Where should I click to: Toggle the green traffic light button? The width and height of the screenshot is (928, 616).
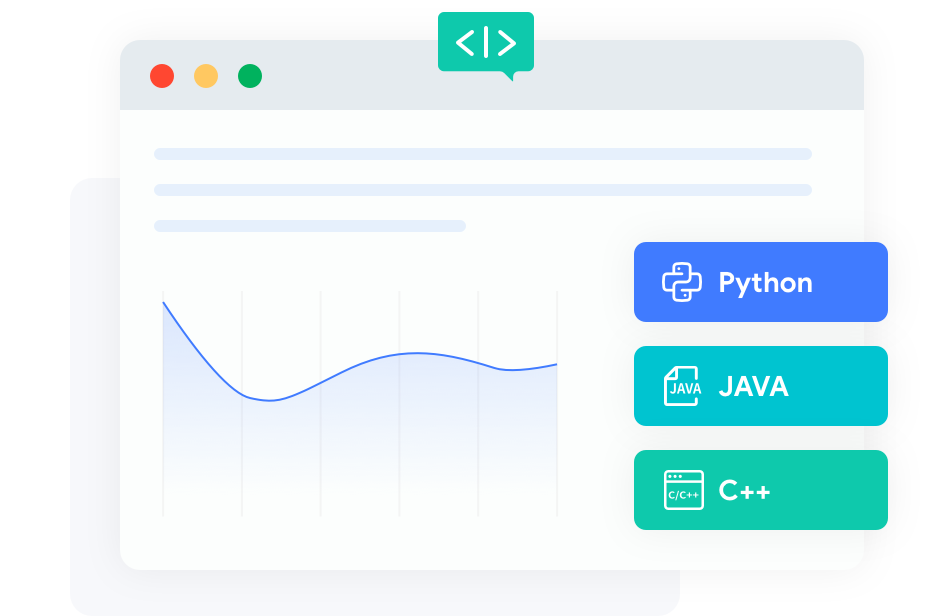coord(250,75)
